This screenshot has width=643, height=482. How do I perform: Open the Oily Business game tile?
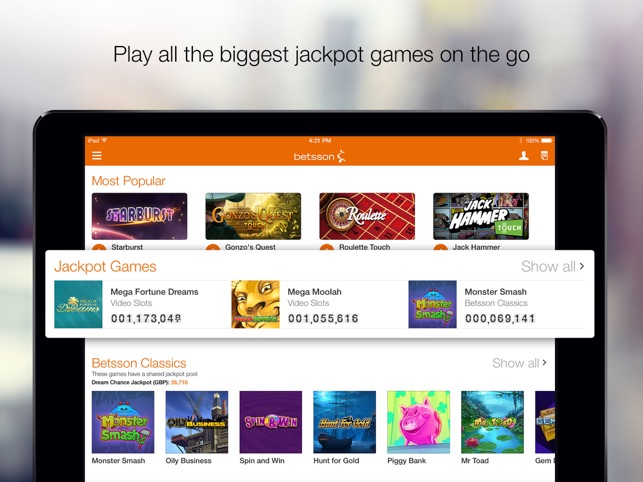tap(197, 422)
